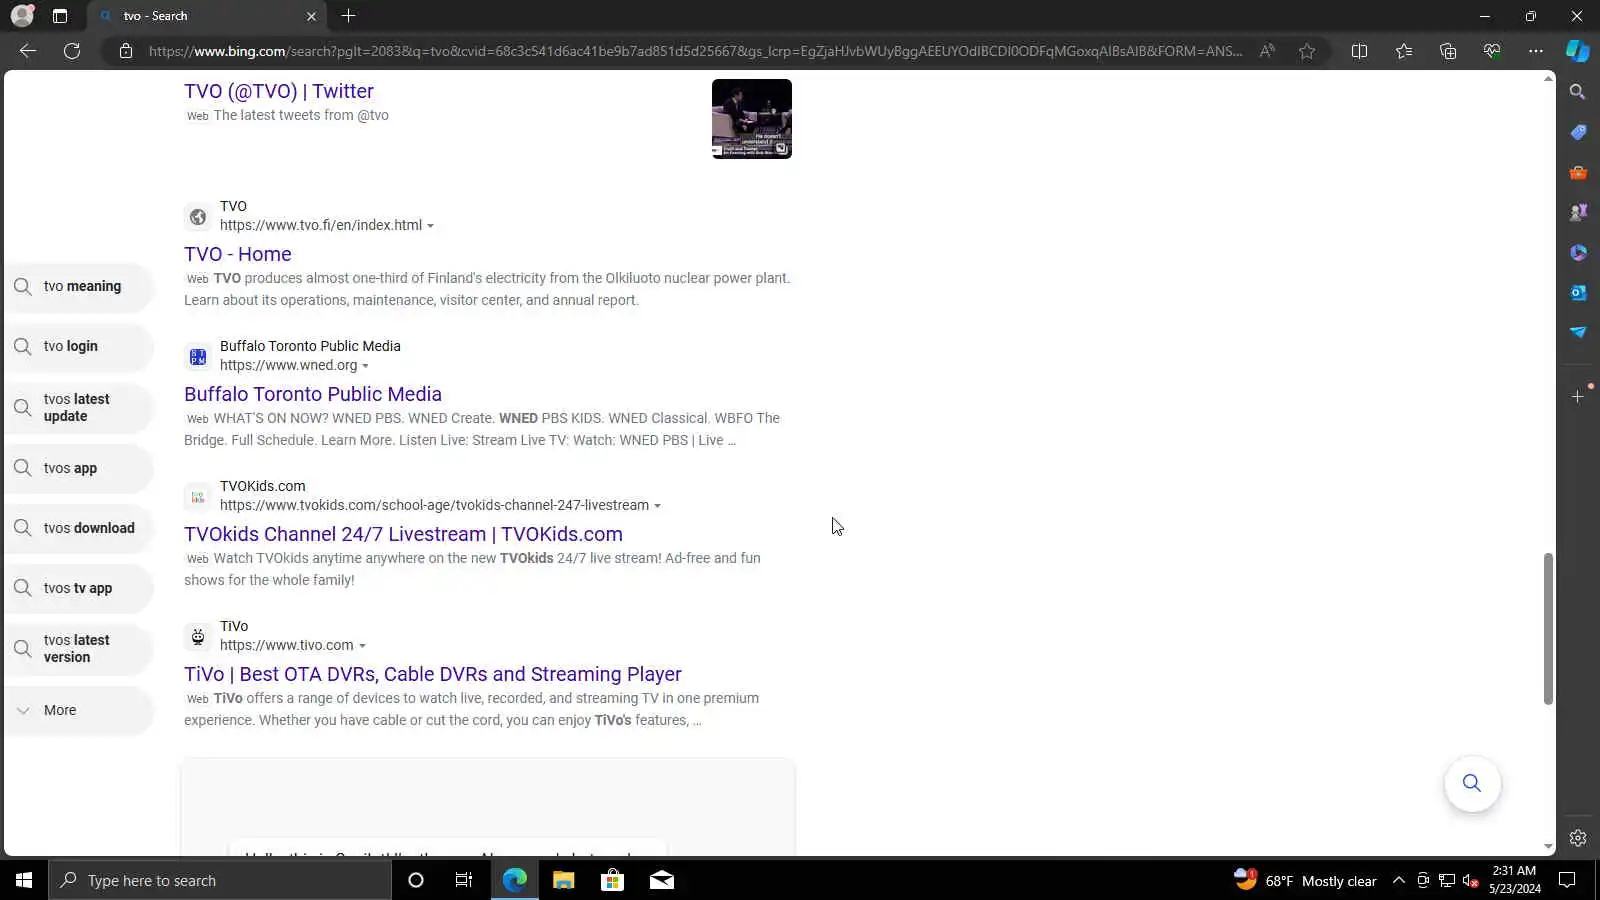Search related term 'tvo login'
Viewport: 1600px width, 900px height.
tap(79, 346)
